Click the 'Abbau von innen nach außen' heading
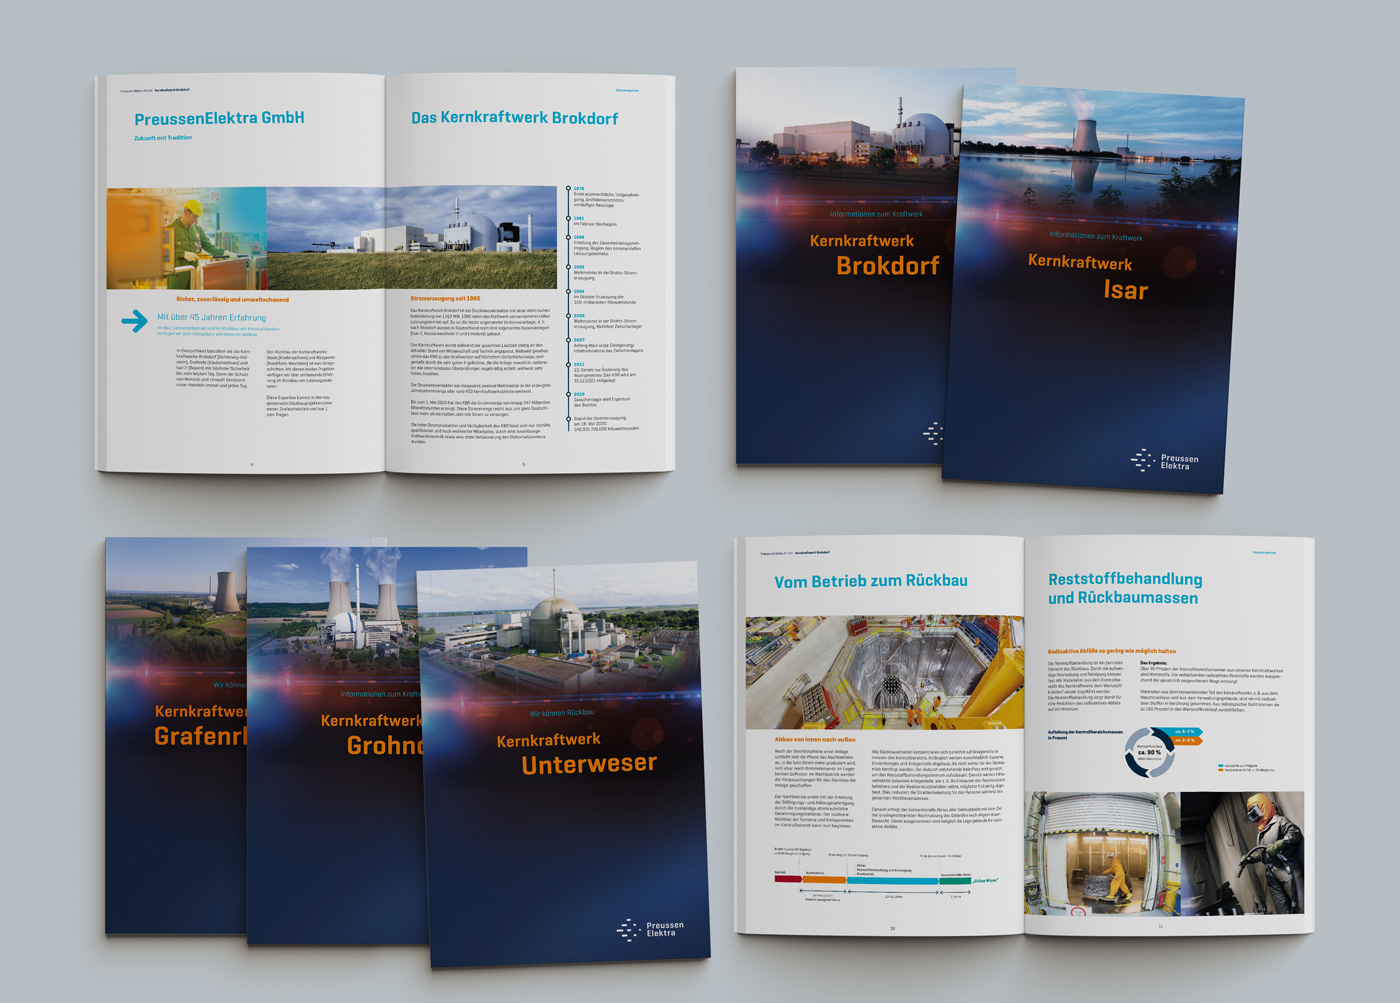 815,739
